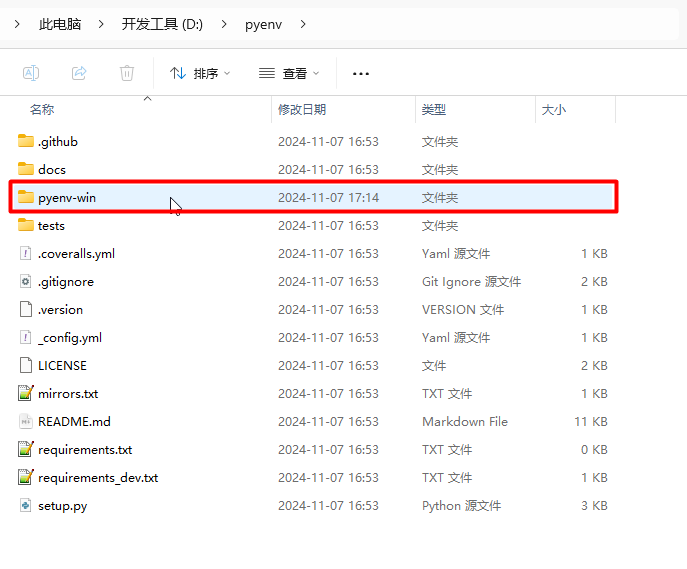Select the tests folder icon

pyautogui.click(x=26, y=225)
